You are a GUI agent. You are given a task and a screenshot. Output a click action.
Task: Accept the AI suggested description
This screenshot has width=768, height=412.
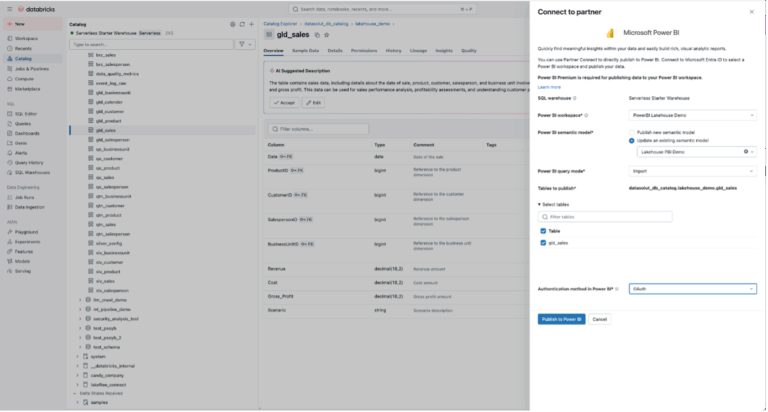(x=284, y=102)
